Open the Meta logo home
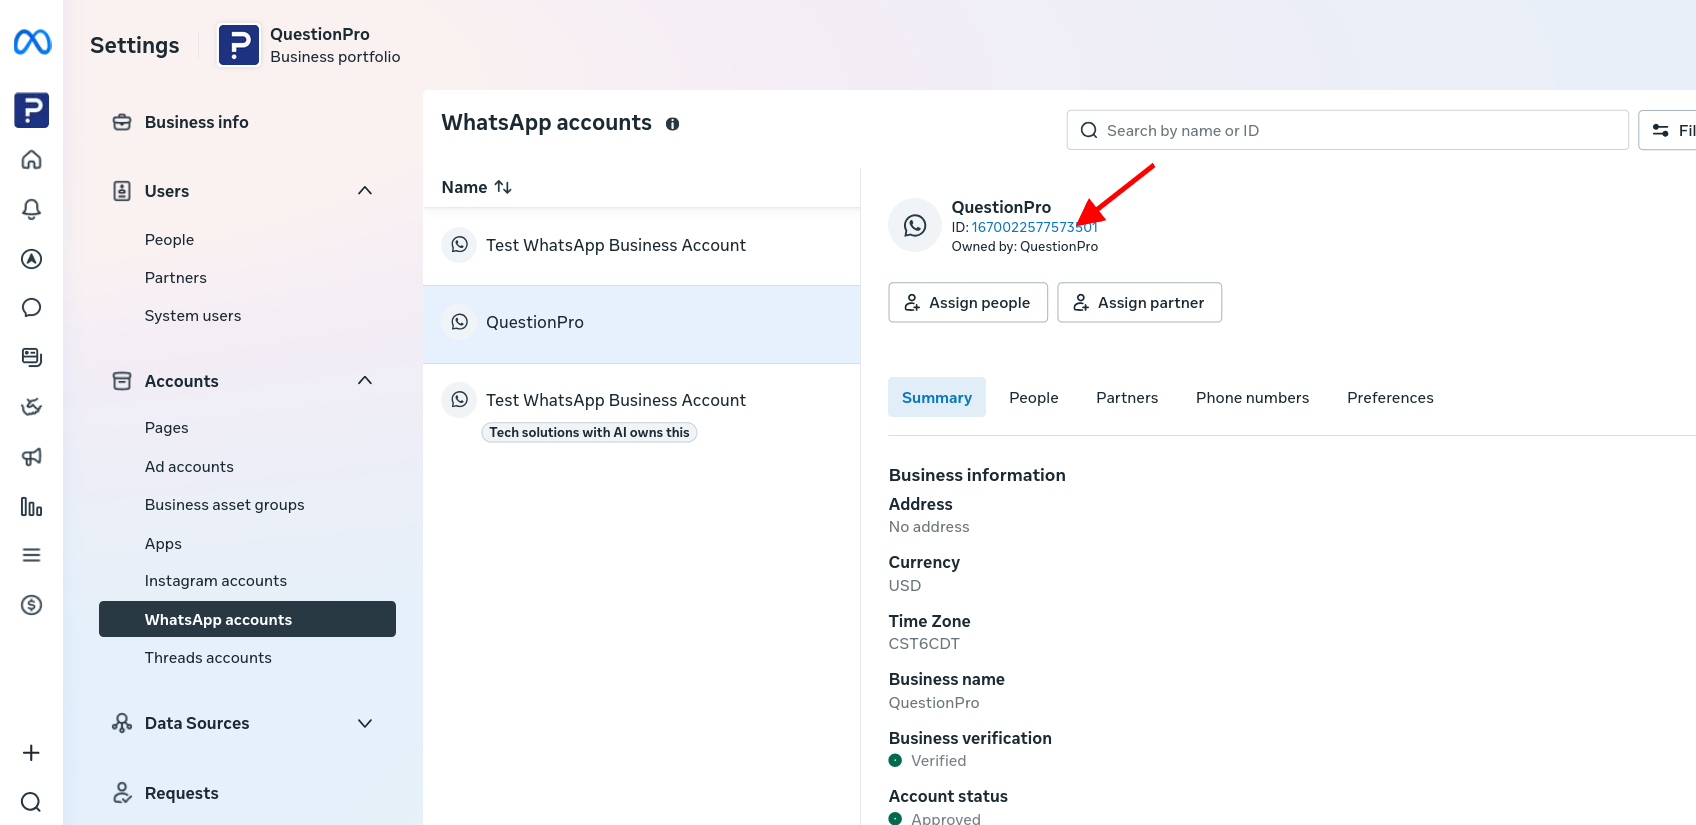Viewport: 1696px width, 825px height. [32, 42]
